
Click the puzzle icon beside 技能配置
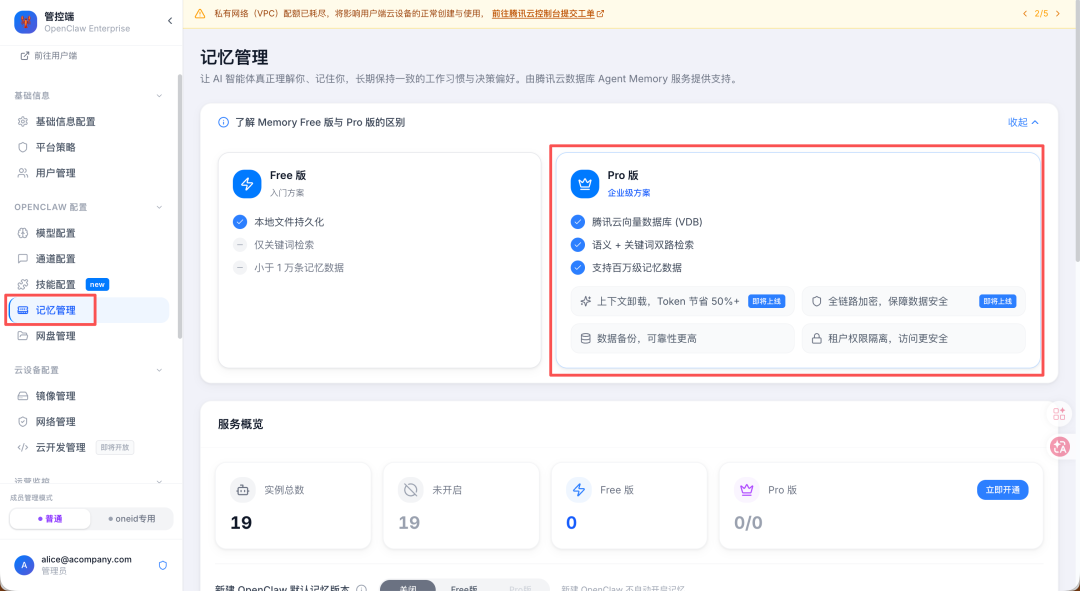coord(23,284)
